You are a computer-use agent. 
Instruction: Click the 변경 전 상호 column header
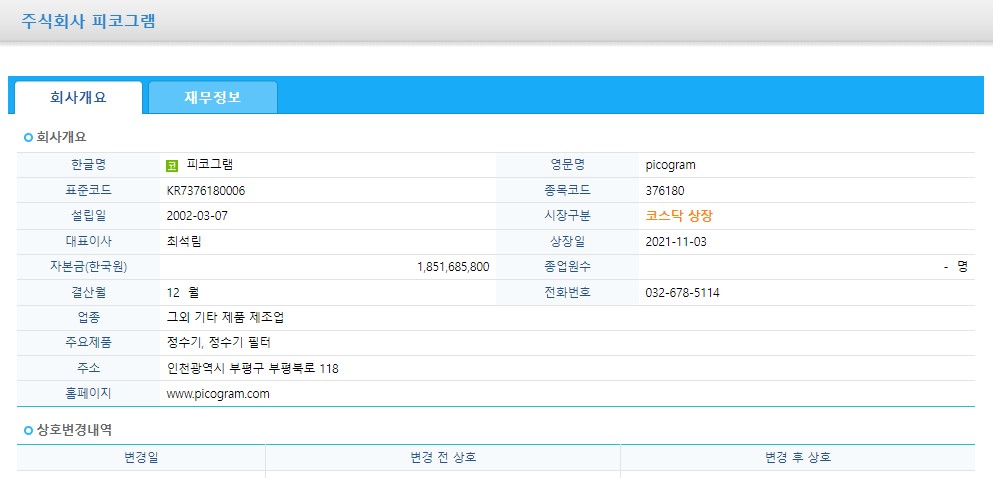[443, 457]
